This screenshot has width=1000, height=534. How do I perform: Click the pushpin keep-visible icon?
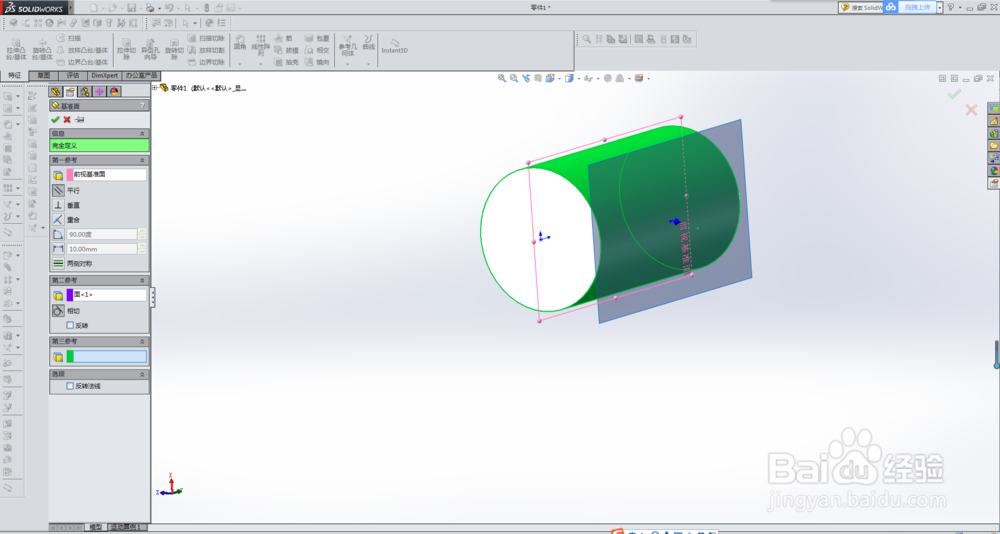pyautogui.click(x=79, y=119)
